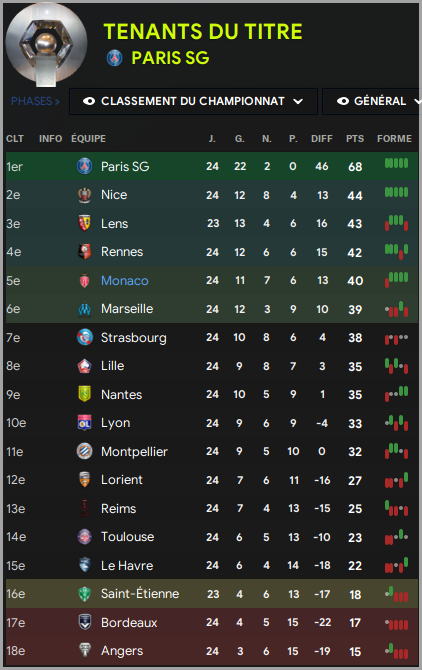The width and height of the screenshot is (422, 670).
Task: Toggle eye icon beside Classement du Championnat
Action: point(89,101)
